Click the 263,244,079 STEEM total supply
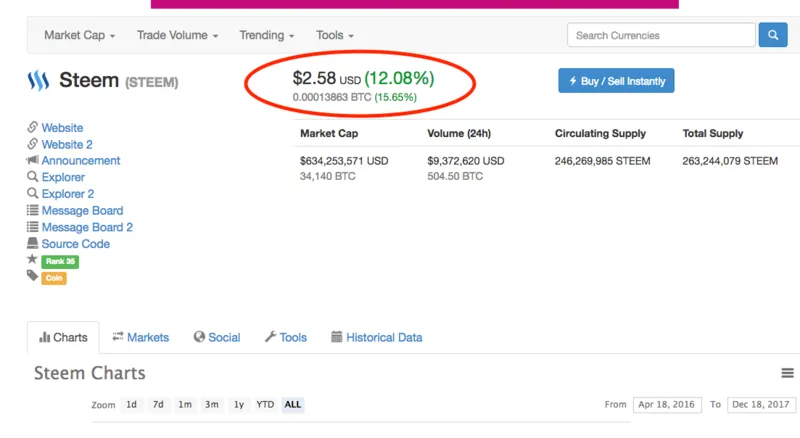The width and height of the screenshot is (800, 438). [x=730, y=161]
